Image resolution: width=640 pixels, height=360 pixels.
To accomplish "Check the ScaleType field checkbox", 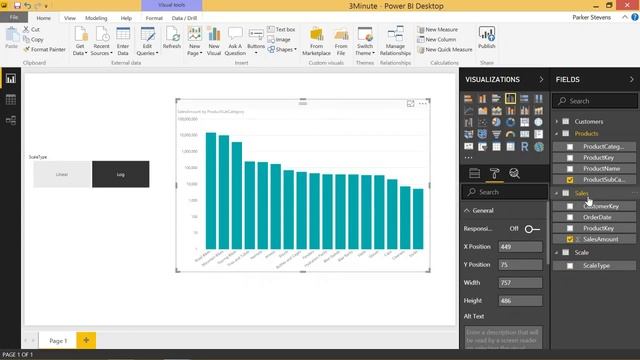I will (x=570, y=266).
